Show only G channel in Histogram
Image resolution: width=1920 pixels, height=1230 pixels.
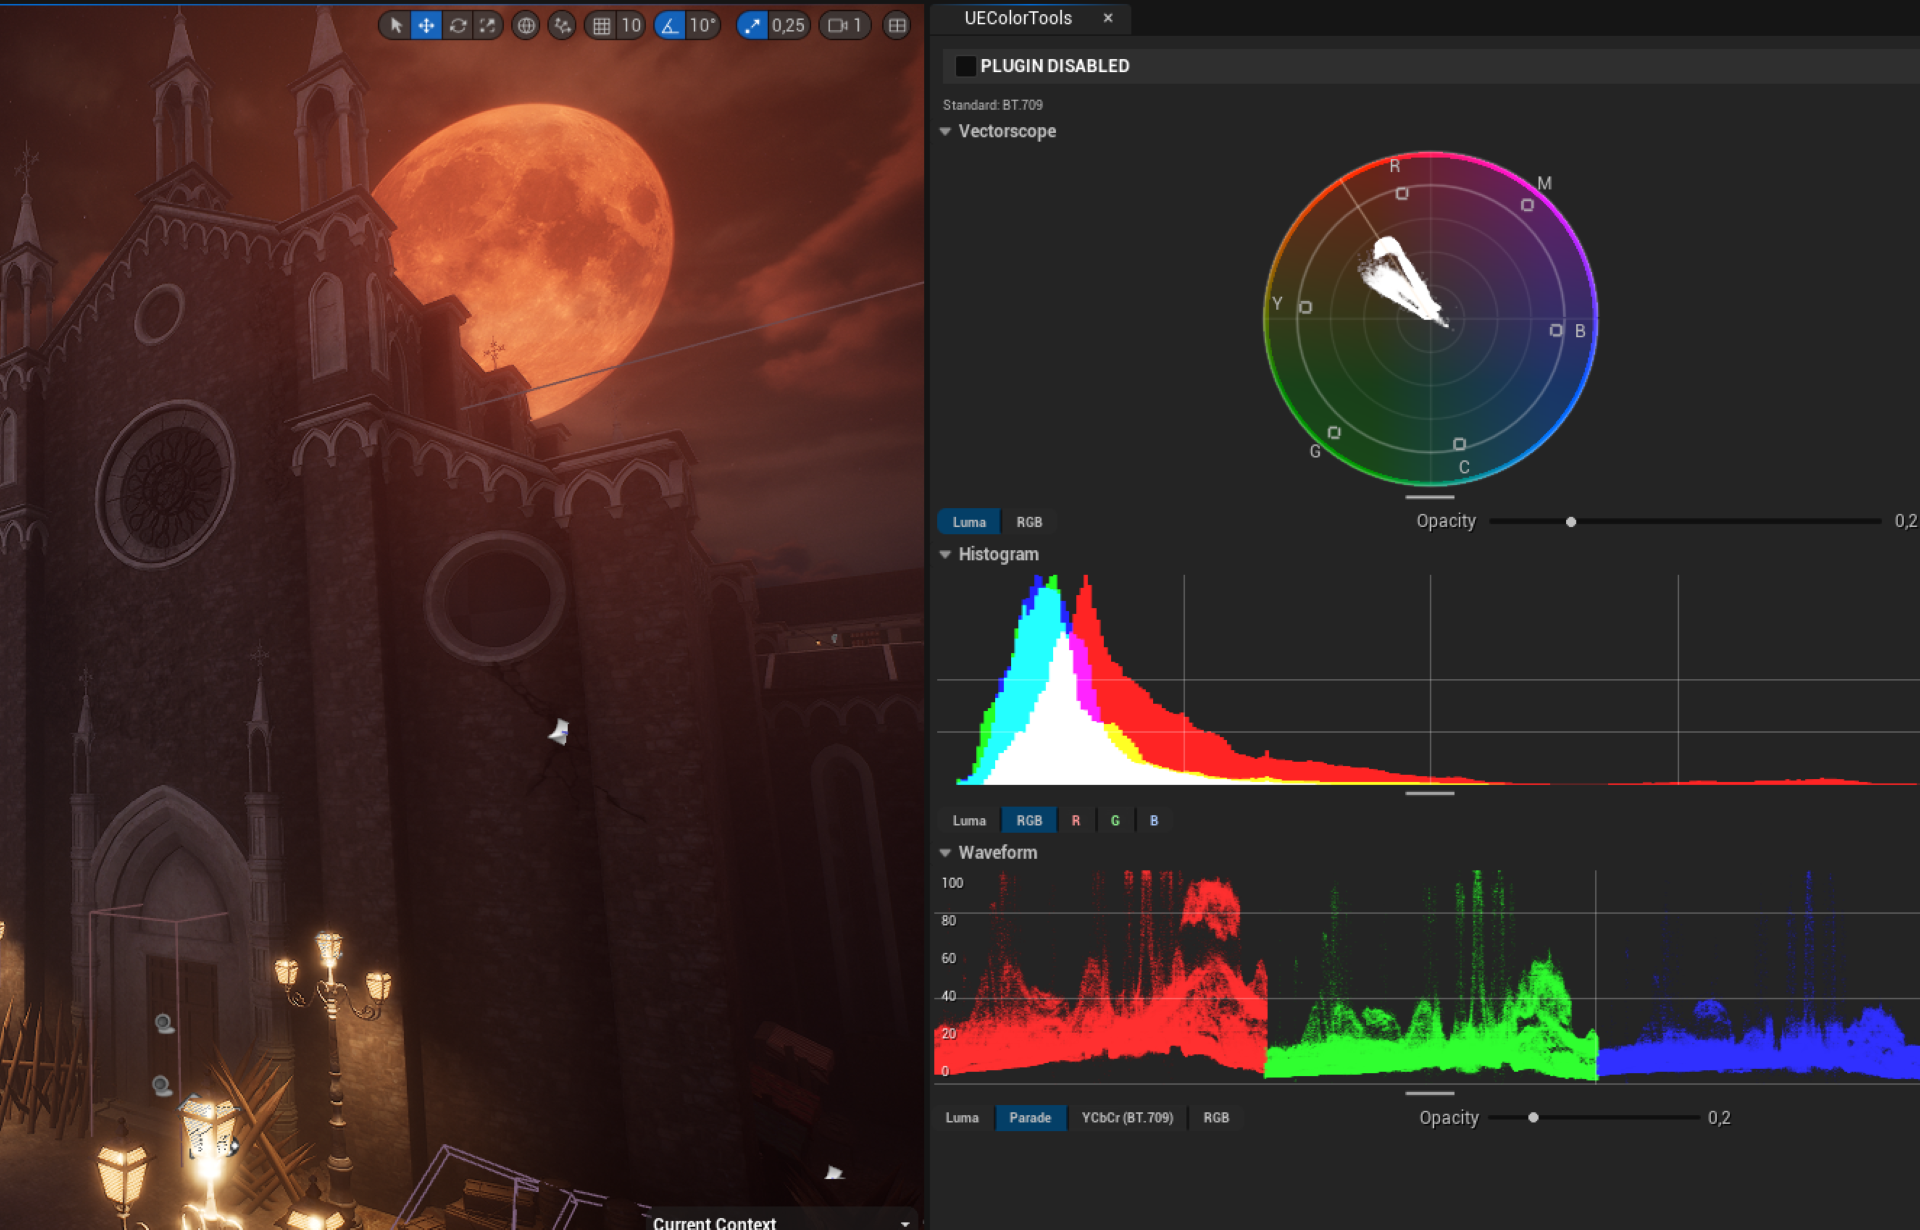(x=1115, y=821)
